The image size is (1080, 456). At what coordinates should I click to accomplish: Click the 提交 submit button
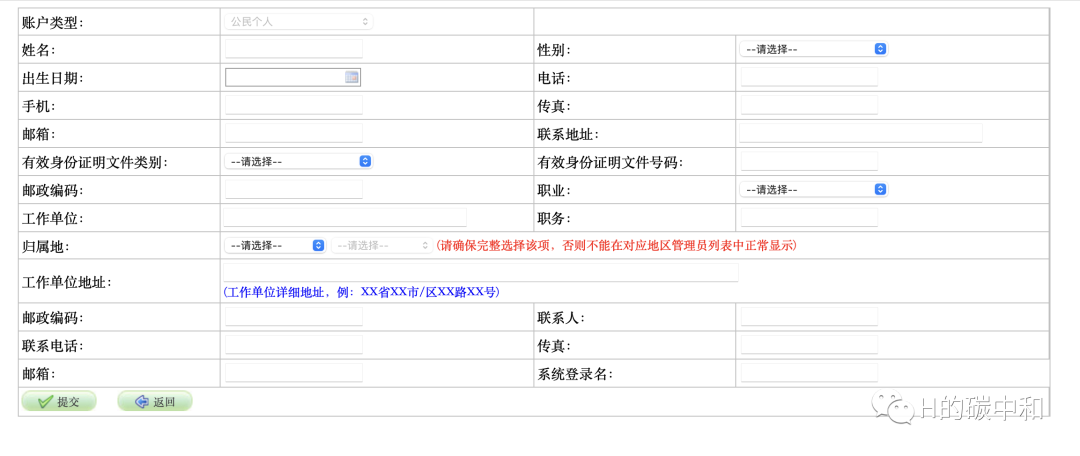pyautogui.click(x=59, y=402)
